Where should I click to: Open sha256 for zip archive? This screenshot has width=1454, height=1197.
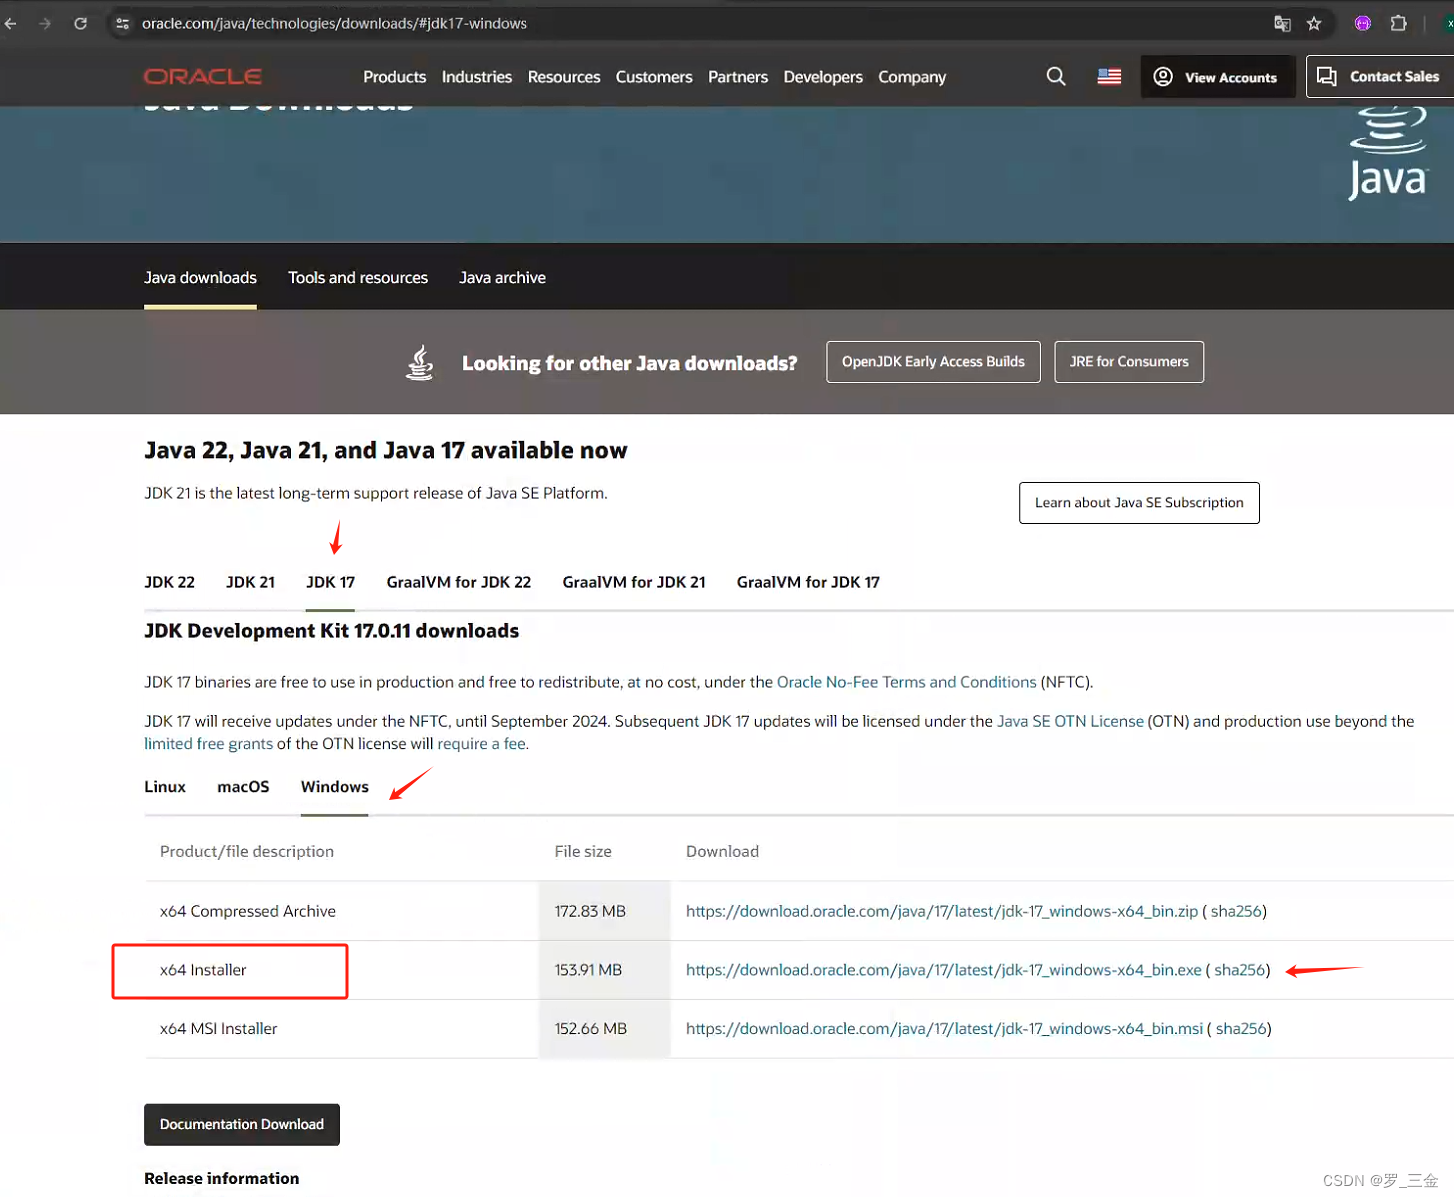(x=1236, y=911)
